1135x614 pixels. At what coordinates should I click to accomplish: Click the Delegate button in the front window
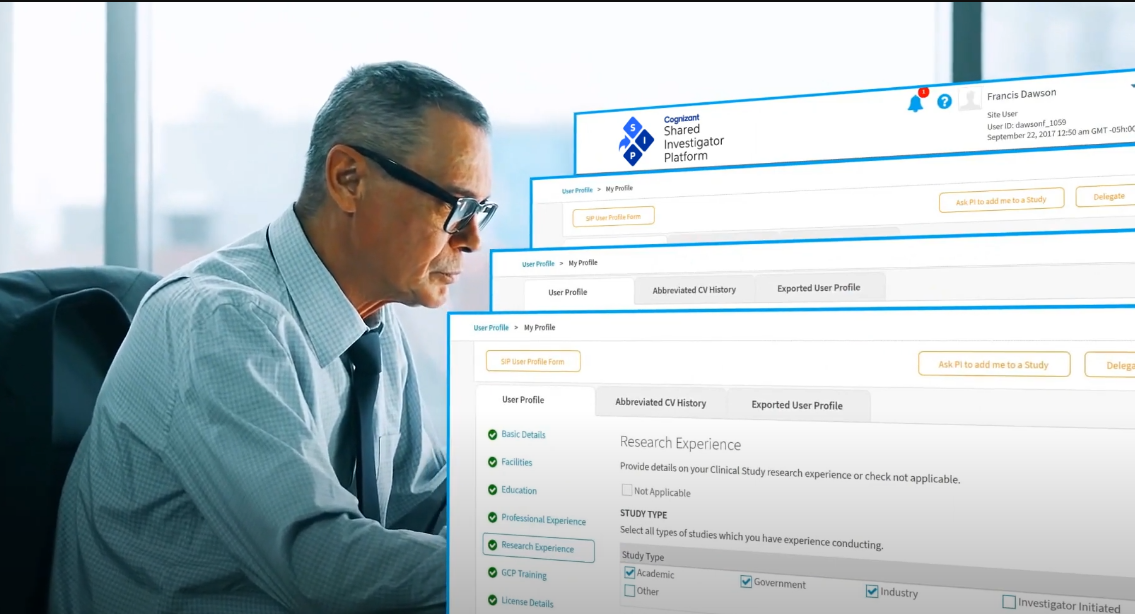tap(1111, 366)
